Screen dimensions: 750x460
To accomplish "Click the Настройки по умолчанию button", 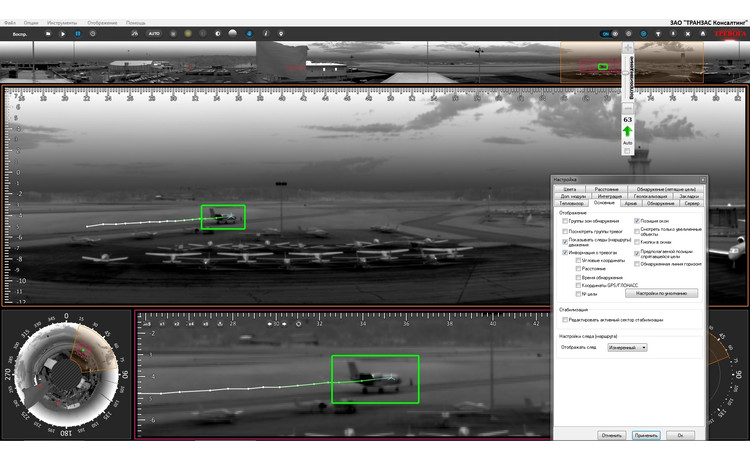I will (x=661, y=293).
